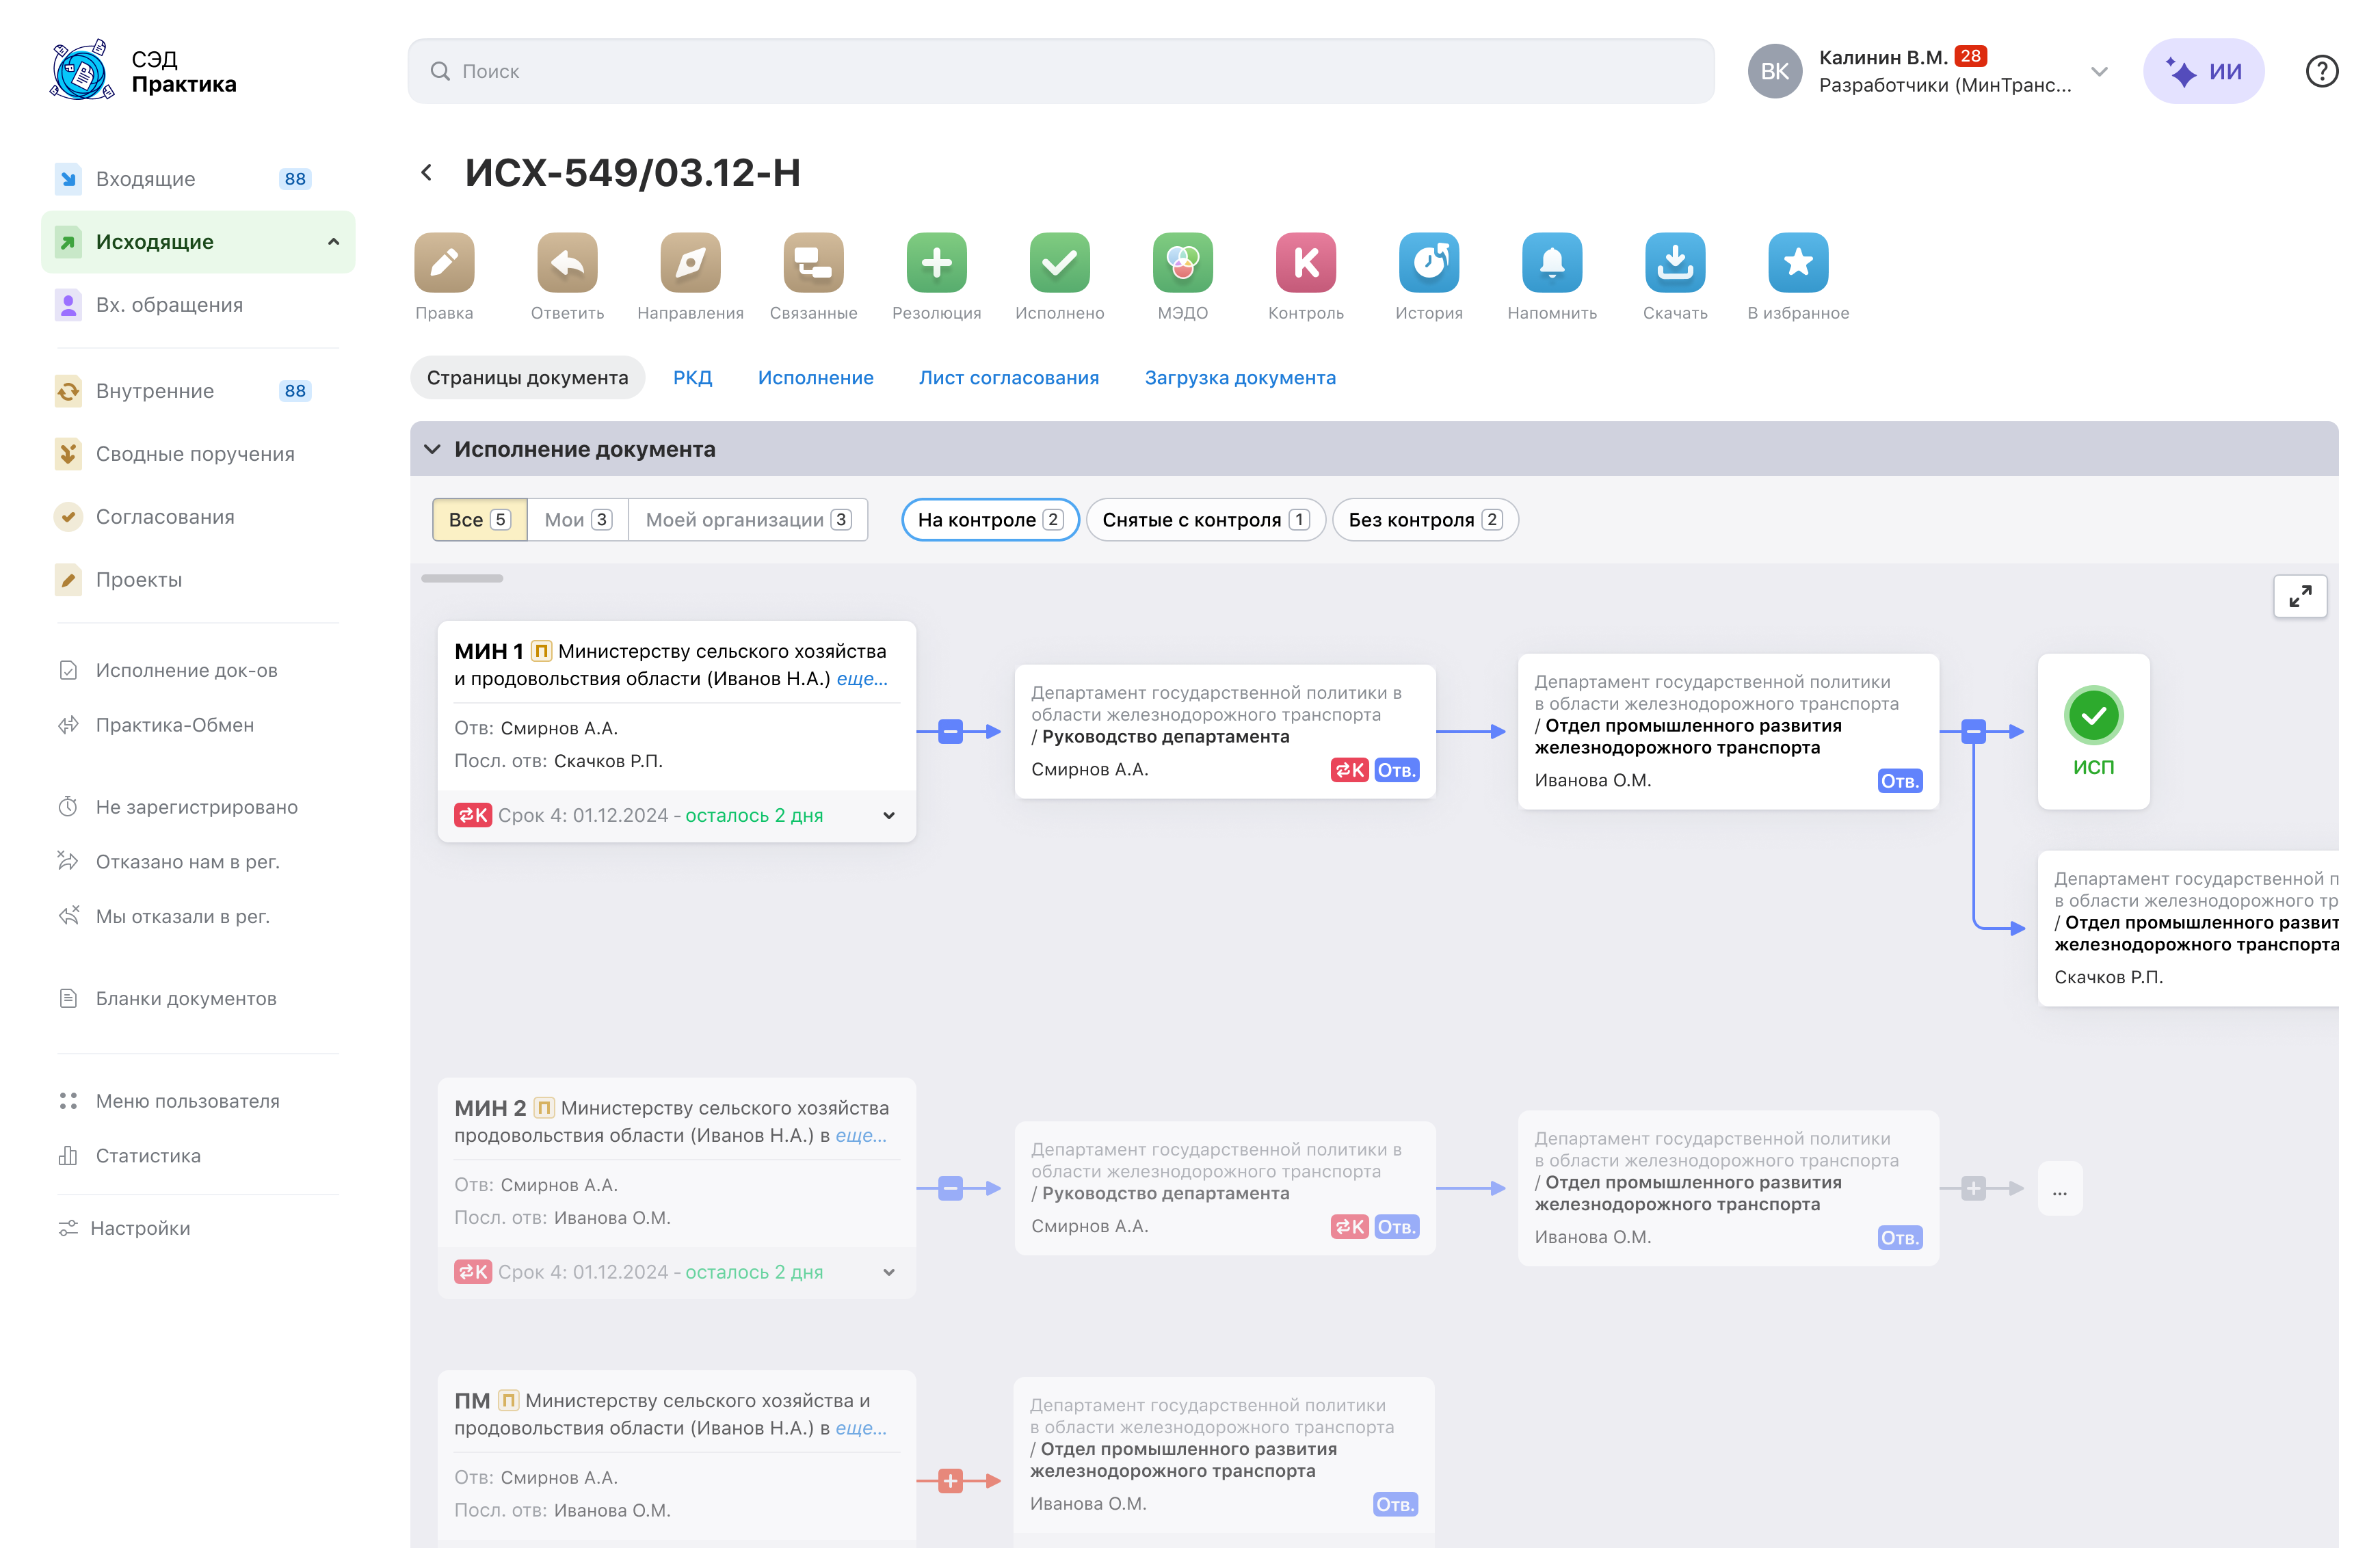Expand the МИН 1 deadline row chevron
2380x1548 pixels.
tap(888, 816)
